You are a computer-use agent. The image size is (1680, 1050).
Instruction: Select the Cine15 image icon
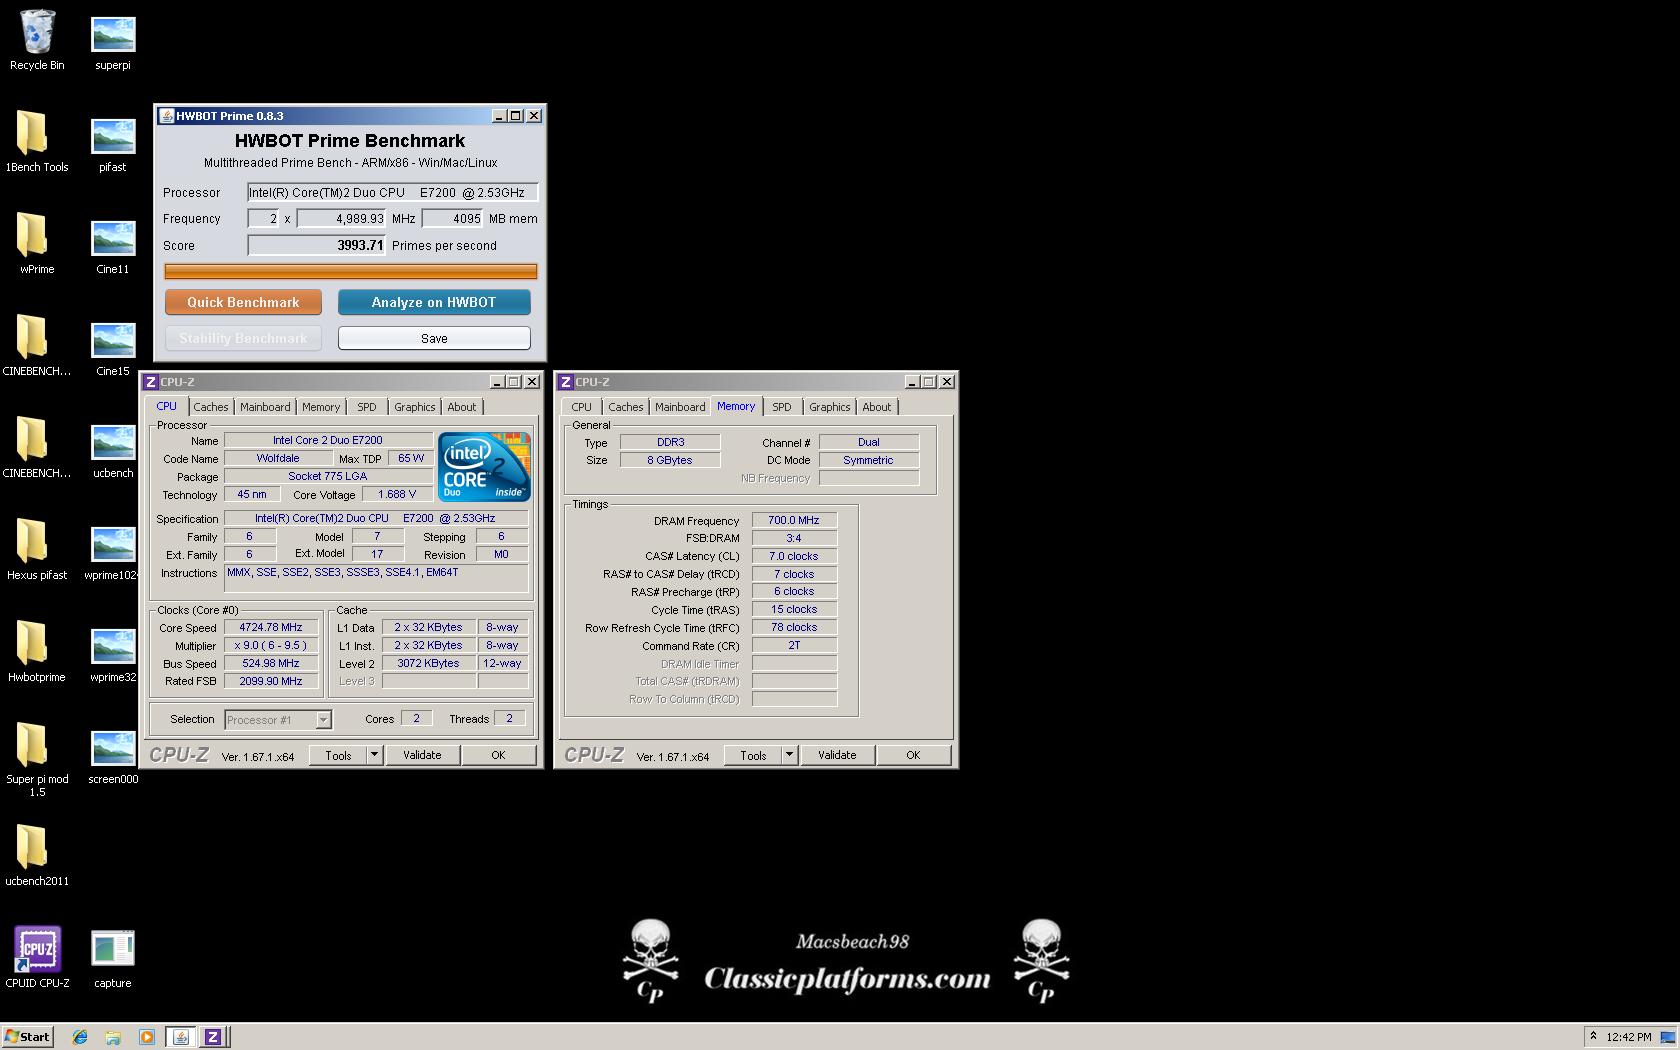[113, 348]
